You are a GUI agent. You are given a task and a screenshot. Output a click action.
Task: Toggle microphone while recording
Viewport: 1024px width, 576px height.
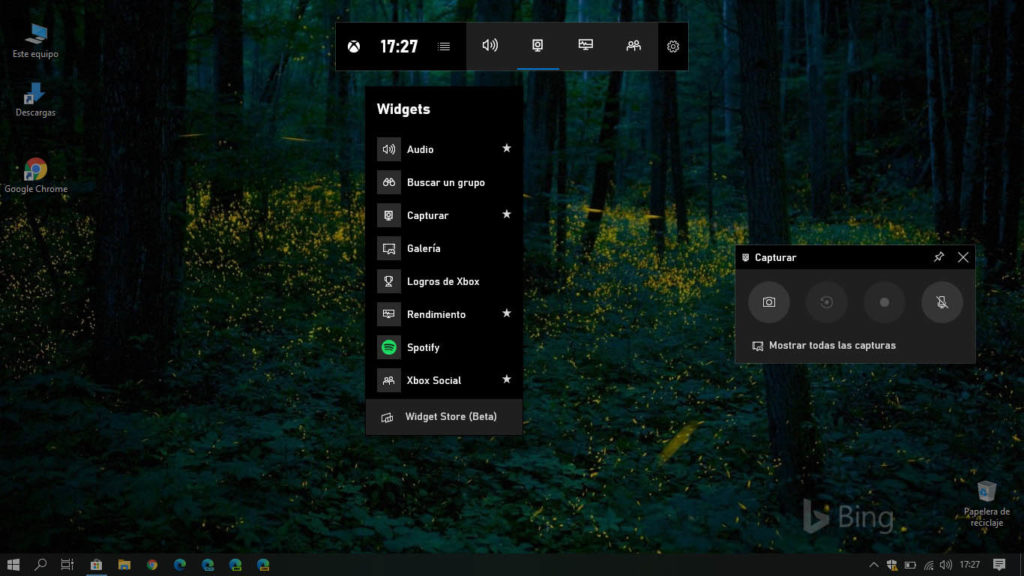click(x=942, y=302)
